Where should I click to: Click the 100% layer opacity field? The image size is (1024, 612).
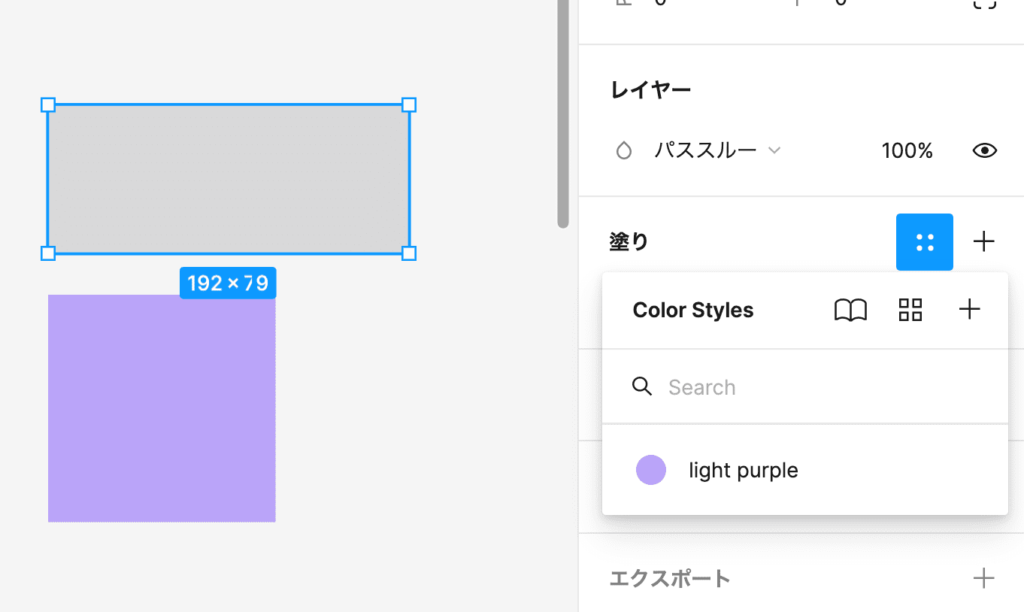pyautogui.click(x=906, y=151)
